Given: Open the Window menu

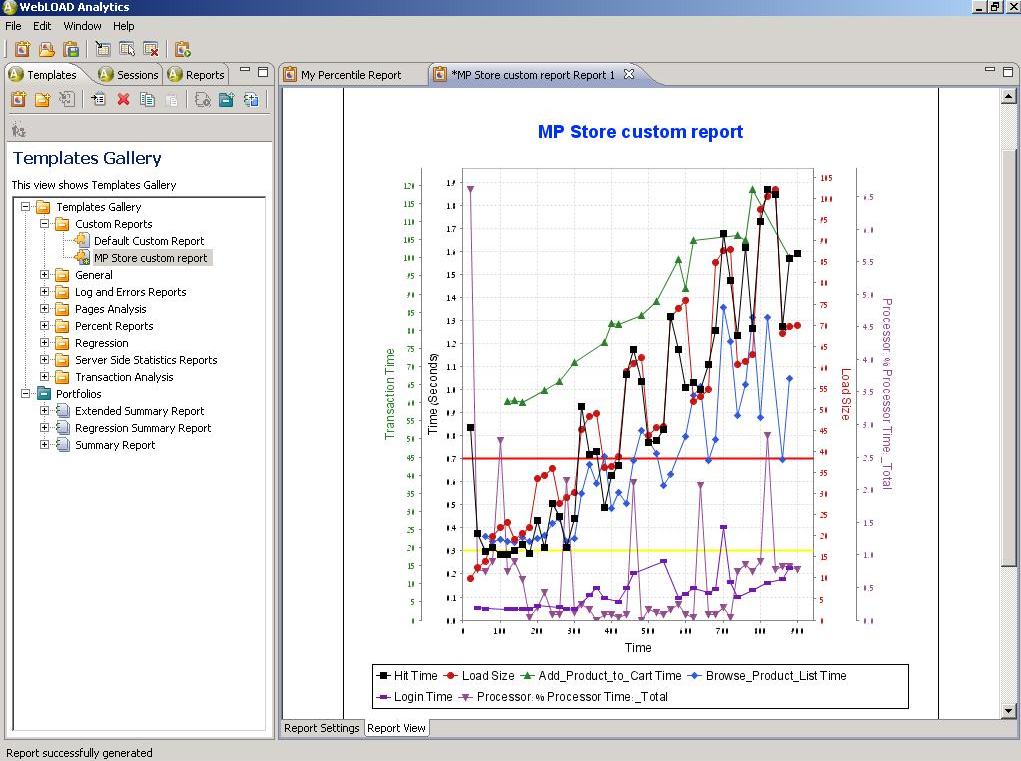Looking at the screenshot, I should [82, 26].
